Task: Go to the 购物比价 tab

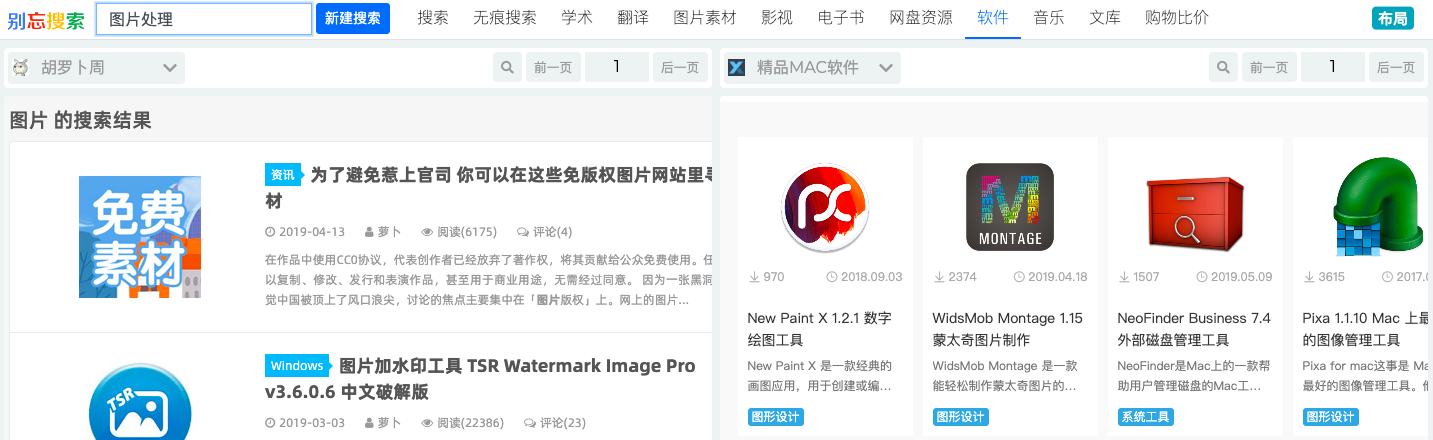Action: point(1177,18)
